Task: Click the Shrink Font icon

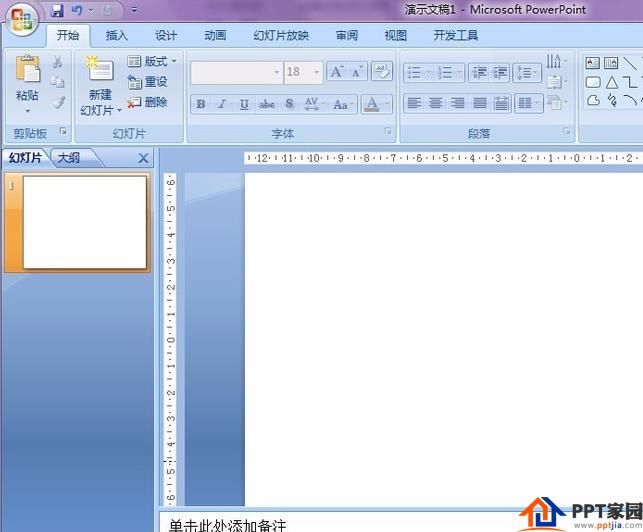Action: click(357, 72)
